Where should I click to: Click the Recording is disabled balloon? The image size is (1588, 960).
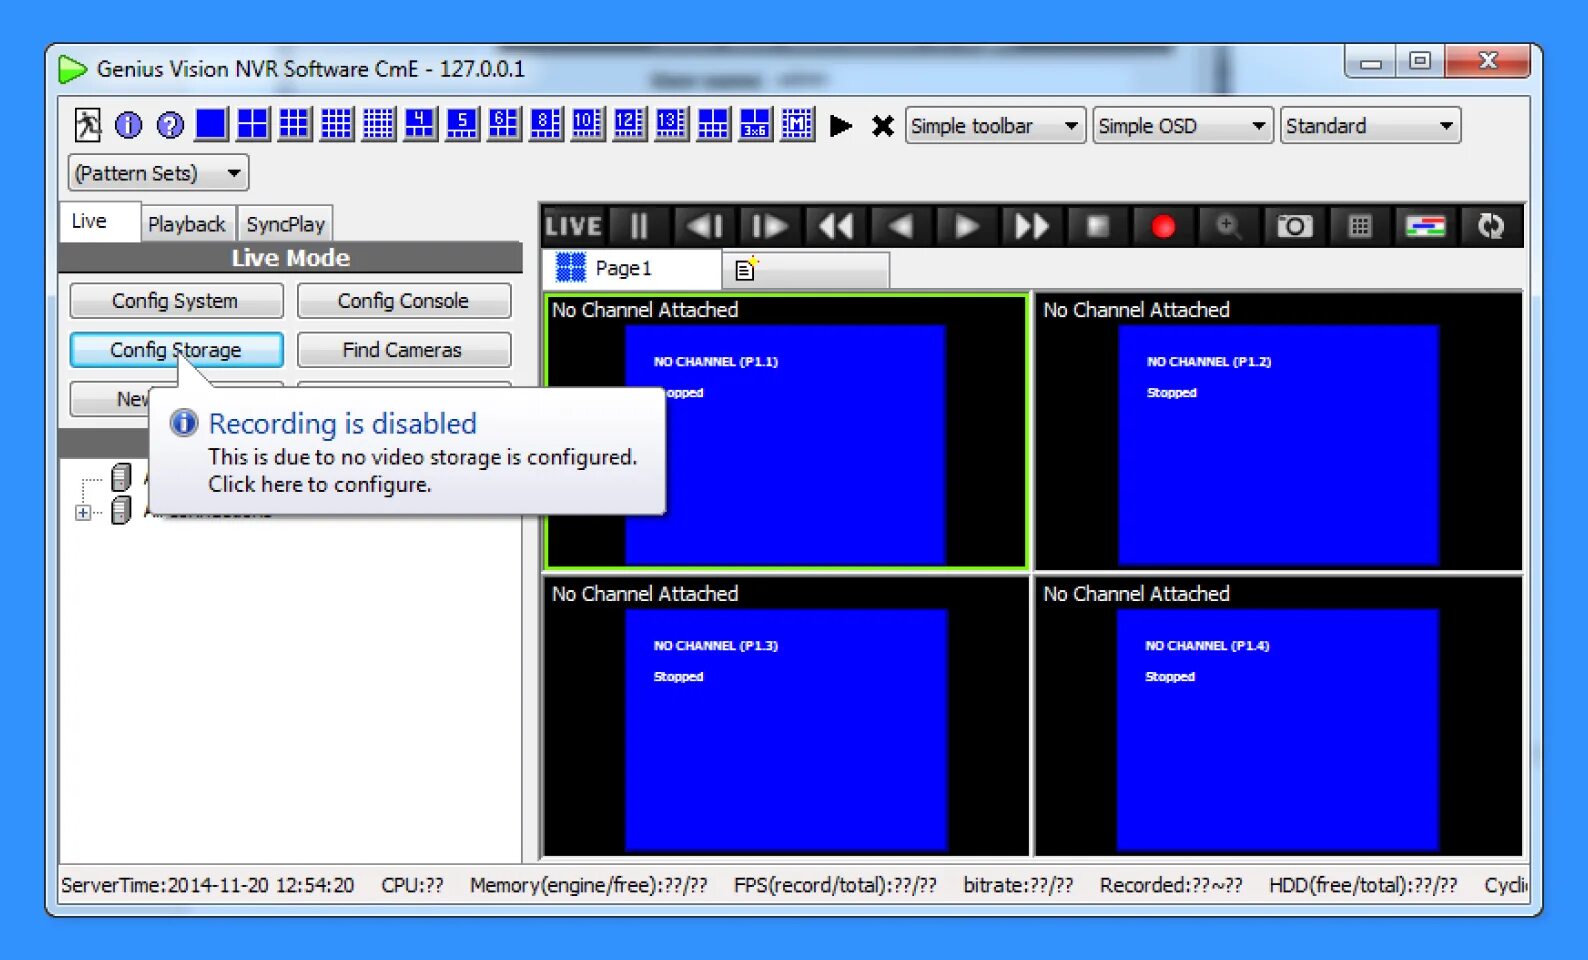point(407,451)
